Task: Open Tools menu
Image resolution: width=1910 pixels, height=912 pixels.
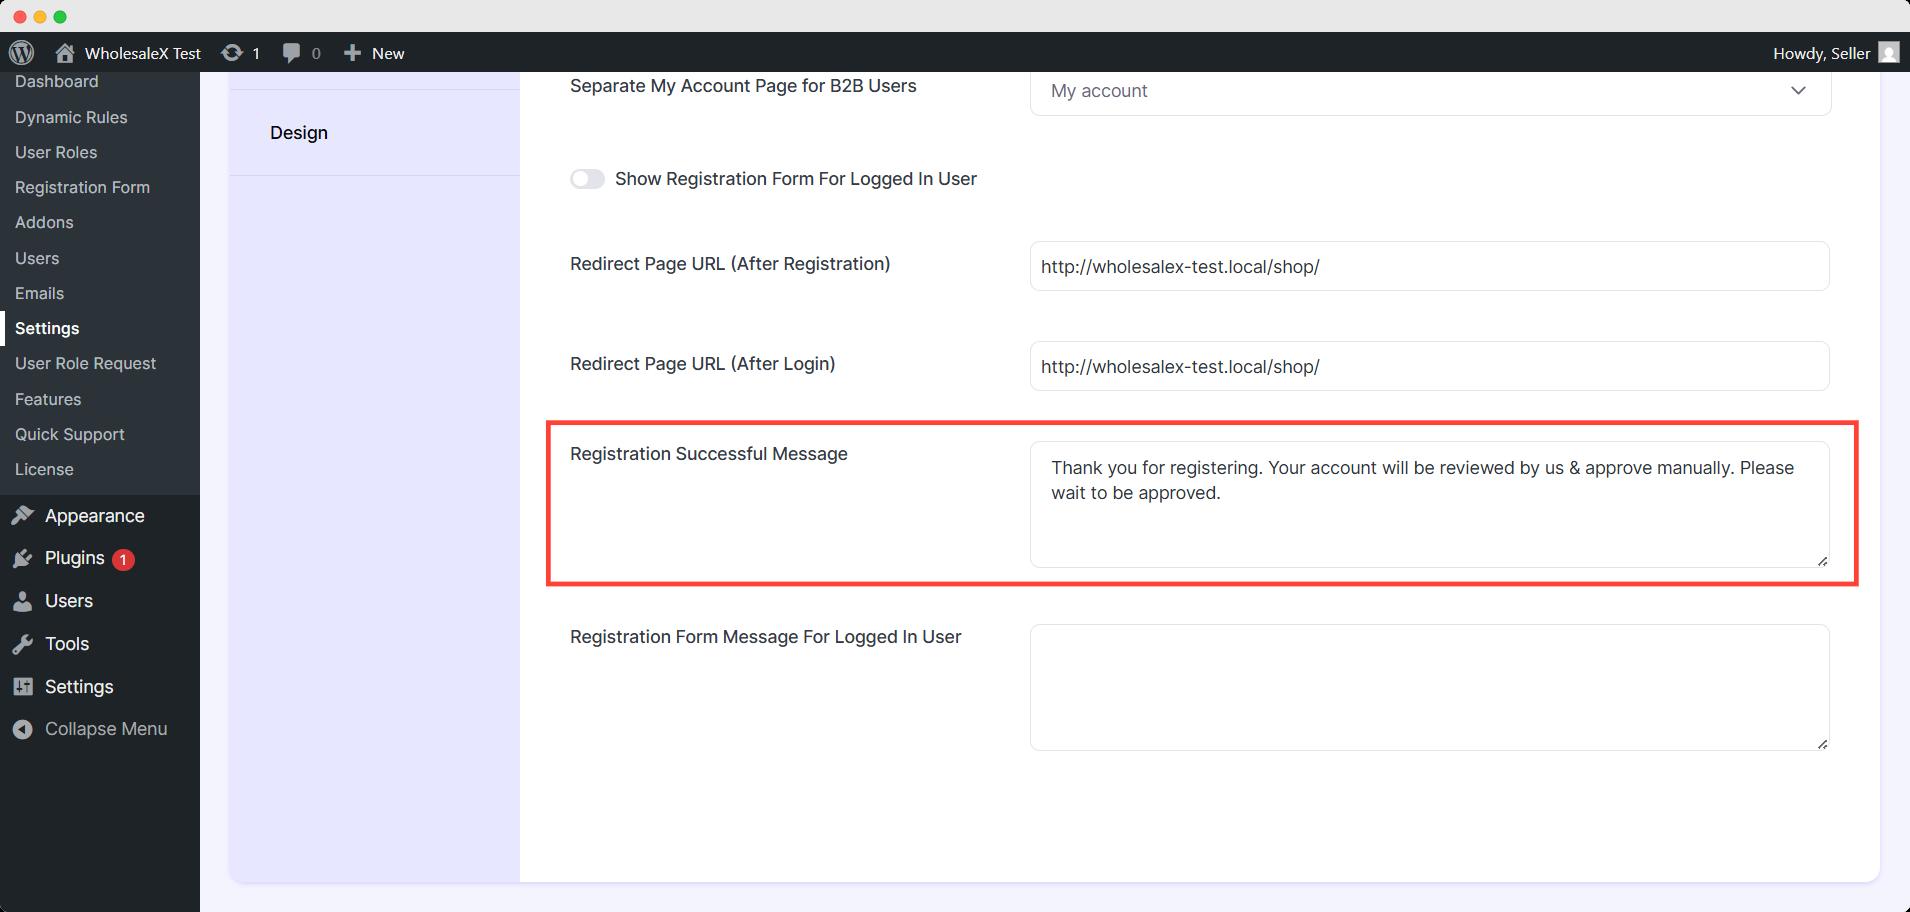Action: (x=67, y=644)
